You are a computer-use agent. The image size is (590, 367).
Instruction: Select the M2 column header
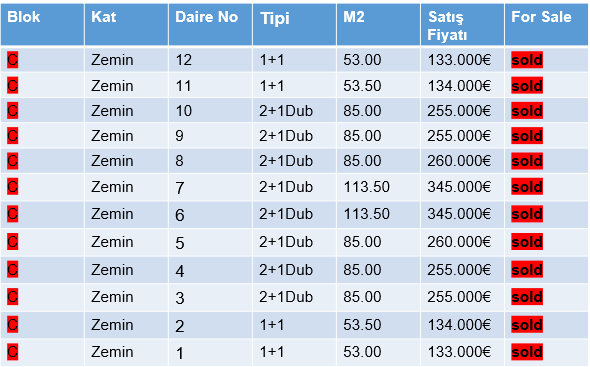tap(378, 24)
